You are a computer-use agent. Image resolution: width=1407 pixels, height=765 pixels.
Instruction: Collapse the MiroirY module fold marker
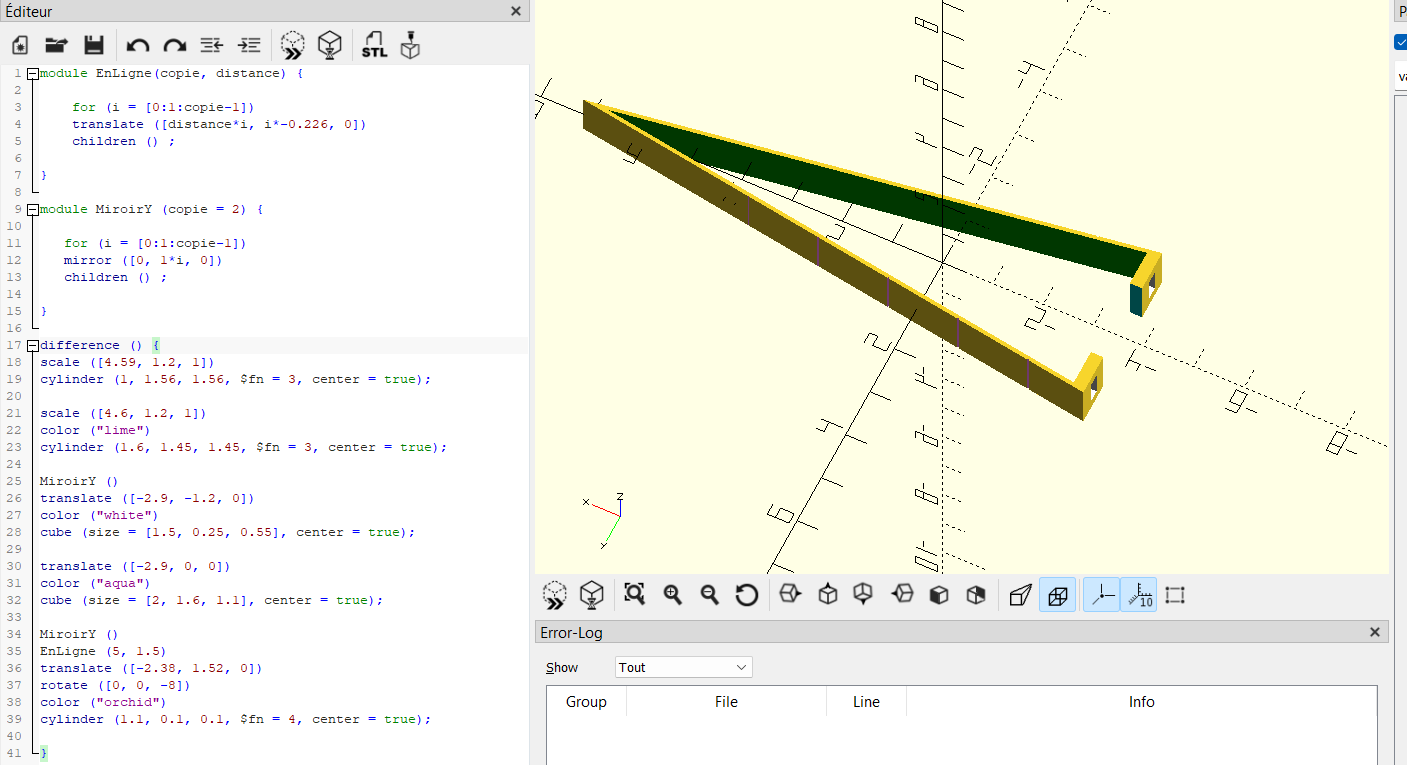pyautogui.click(x=34, y=210)
